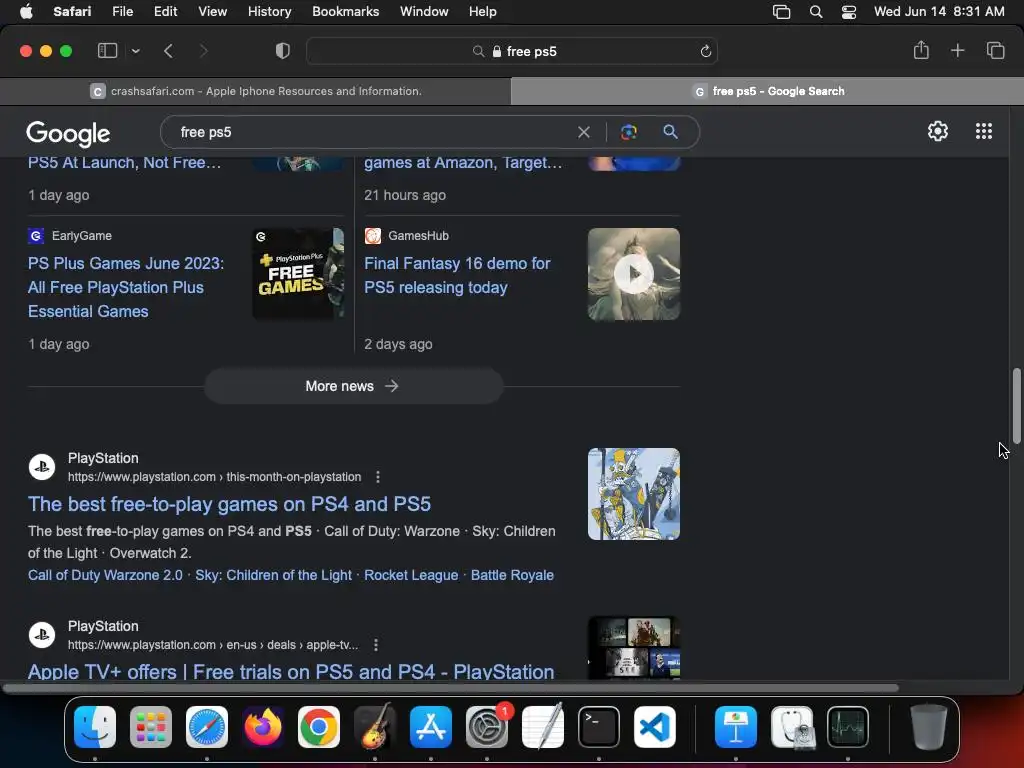Open options for apple-tv deals result
This screenshot has height=768, width=1024.
pyautogui.click(x=376, y=645)
